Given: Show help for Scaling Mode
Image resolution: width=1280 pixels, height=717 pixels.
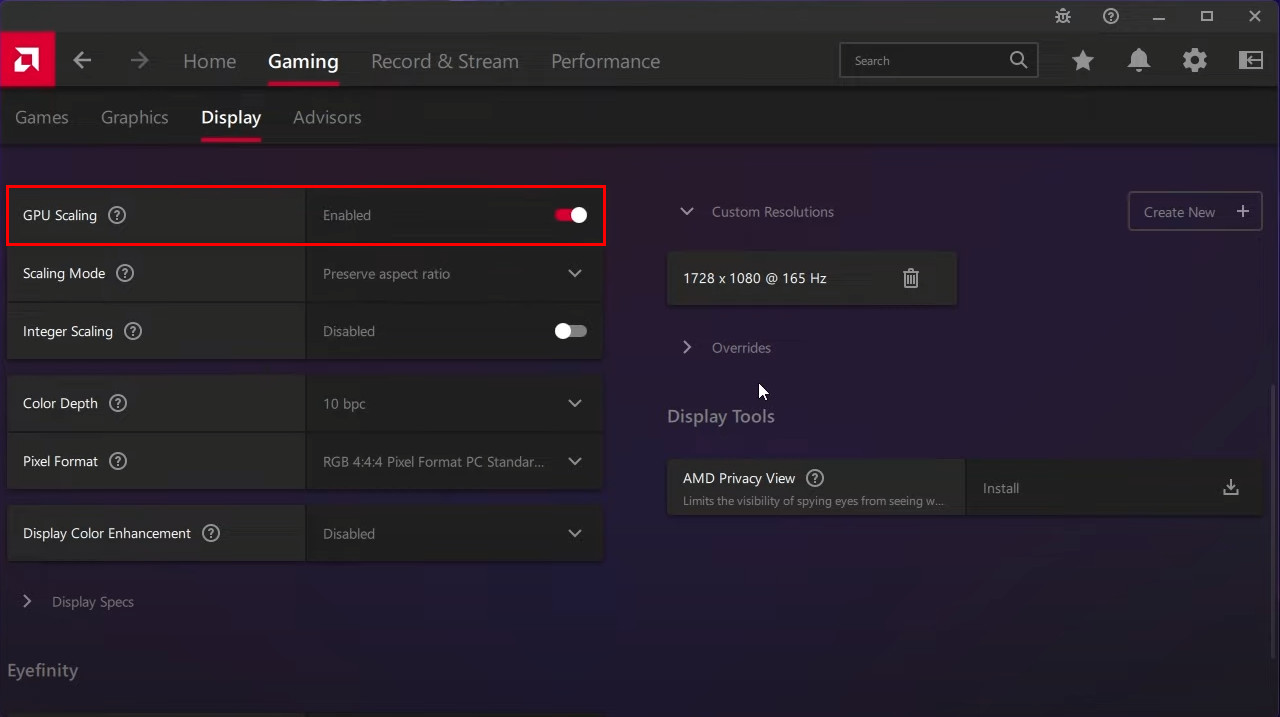Looking at the screenshot, I should click(x=125, y=273).
